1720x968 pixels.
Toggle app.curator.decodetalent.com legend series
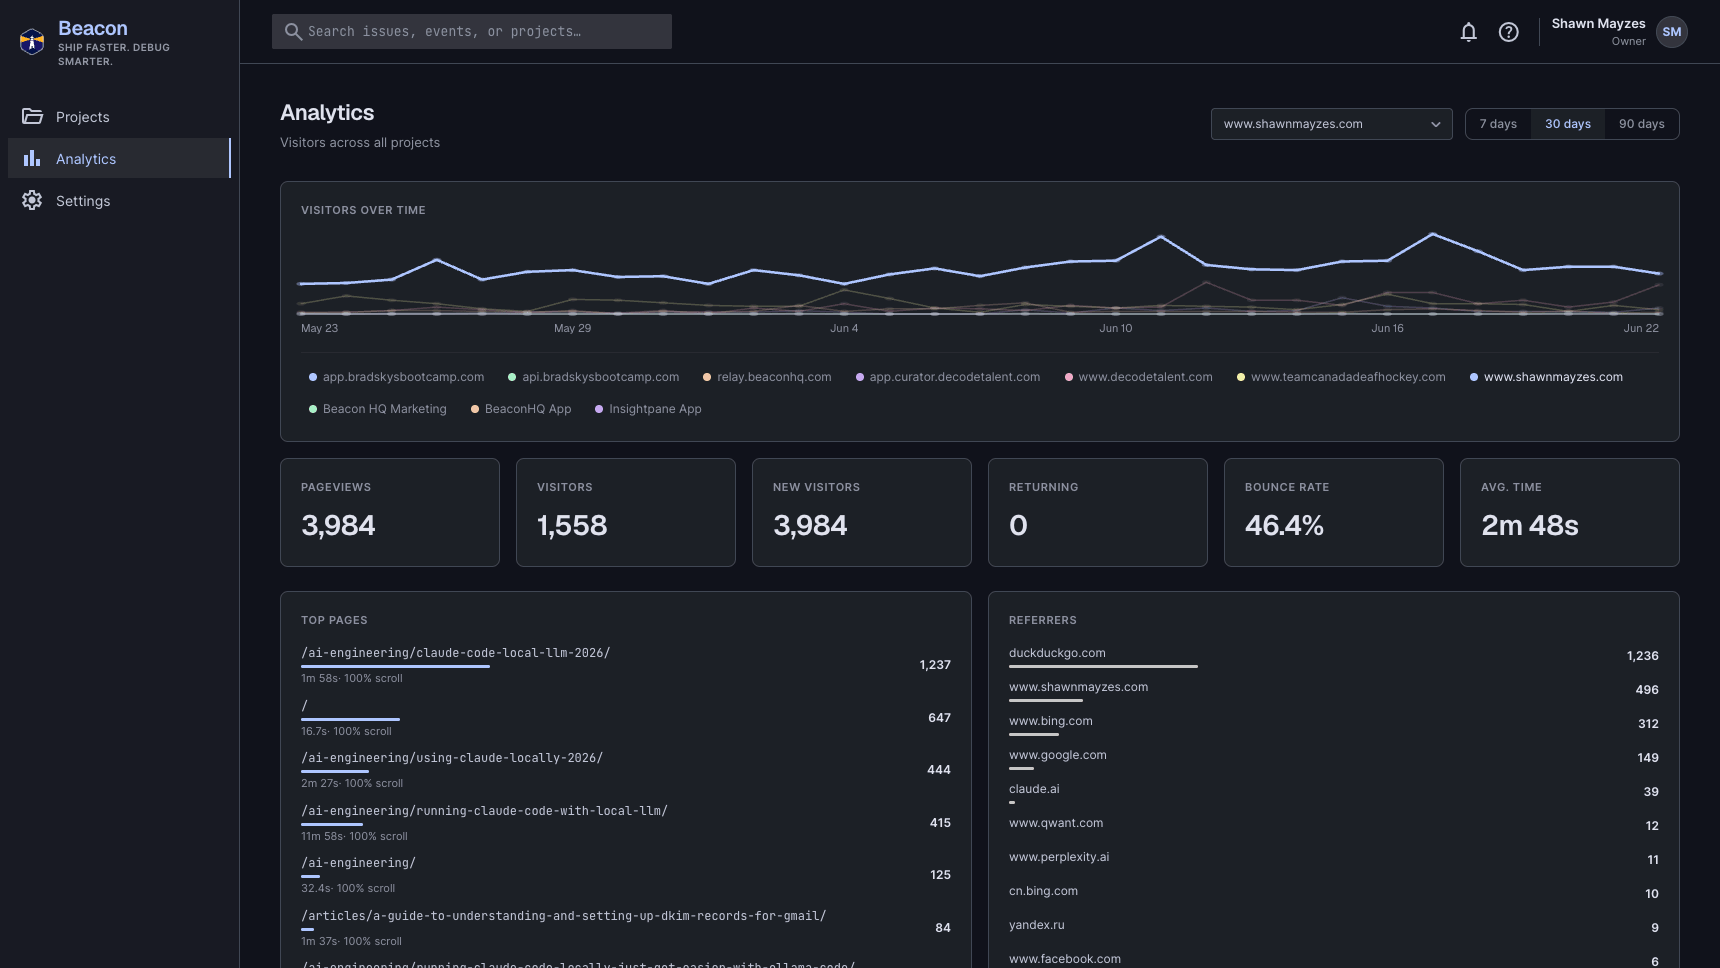coord(948,377)
